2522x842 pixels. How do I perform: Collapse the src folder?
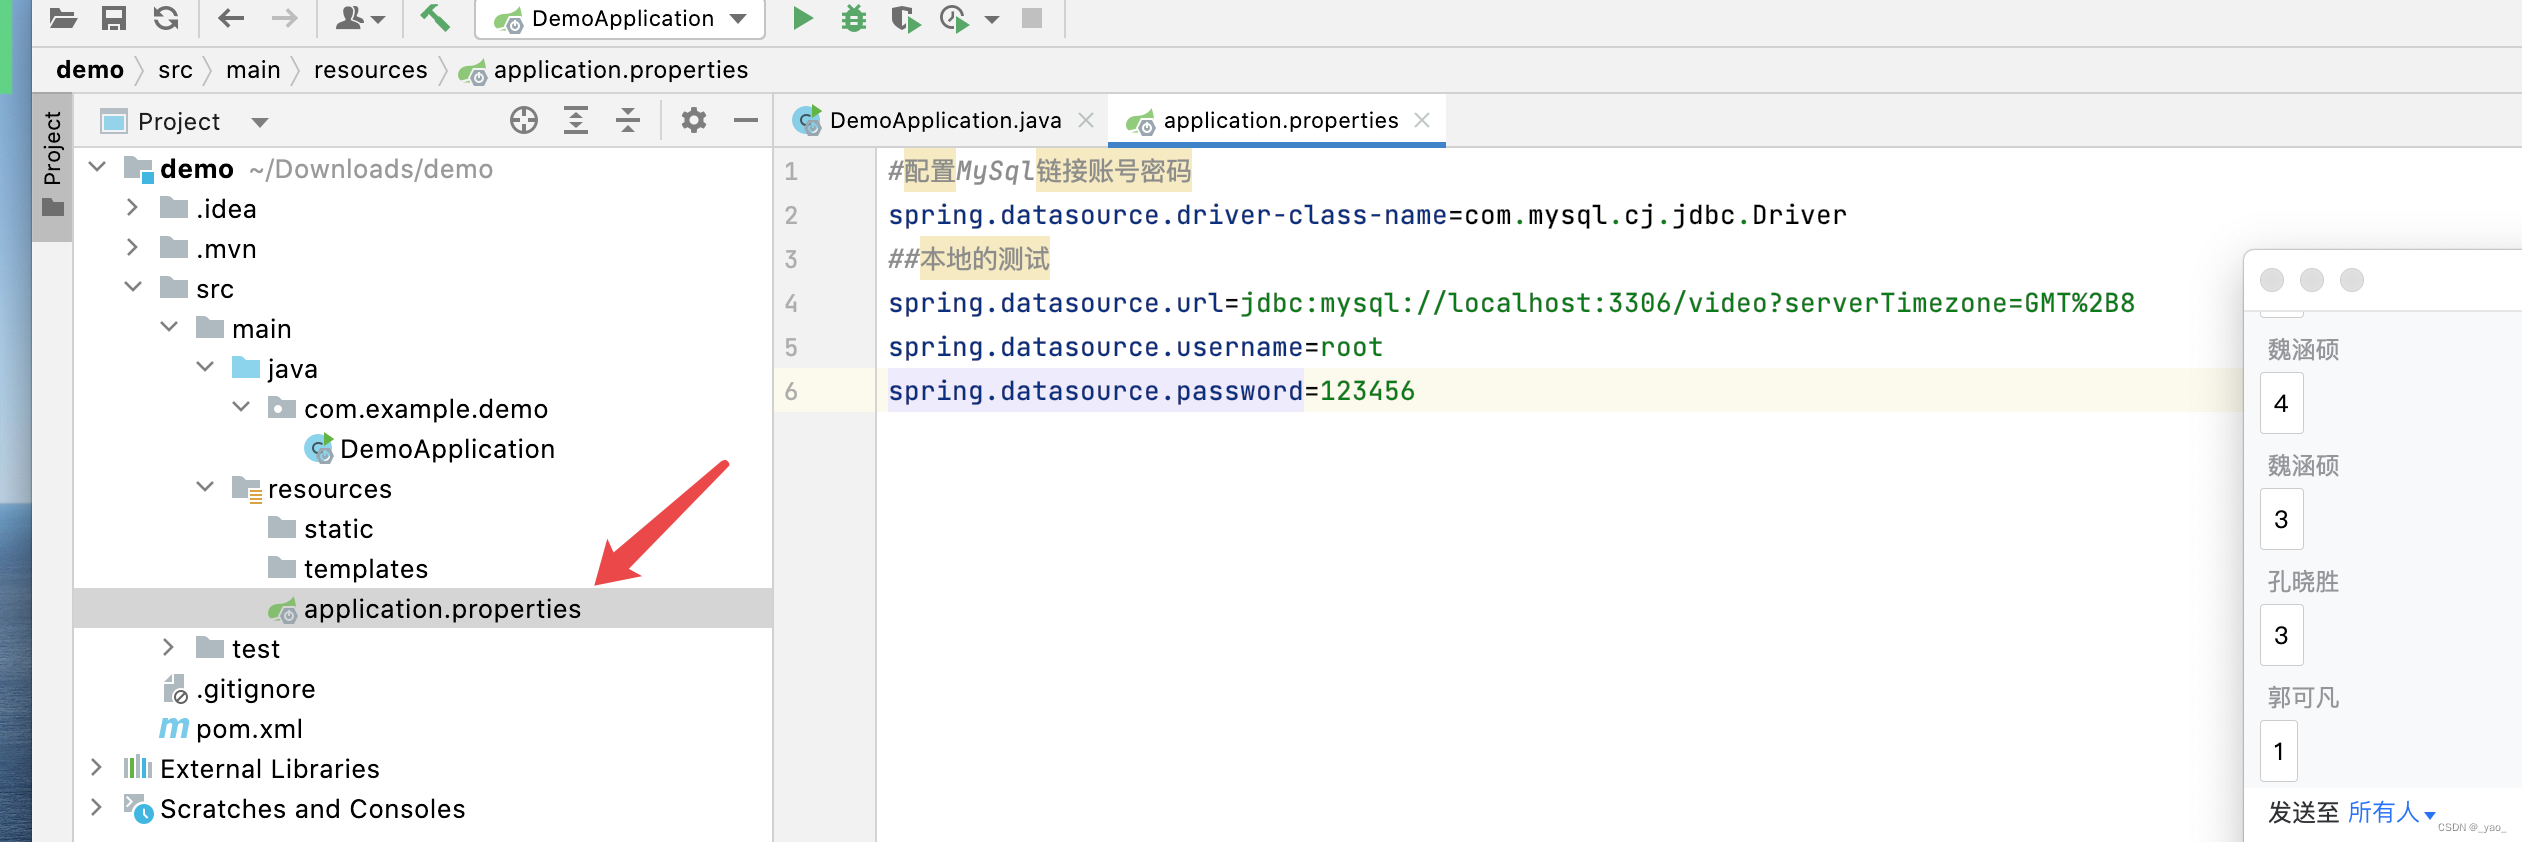pyautogui.click(x=133, y=287)
